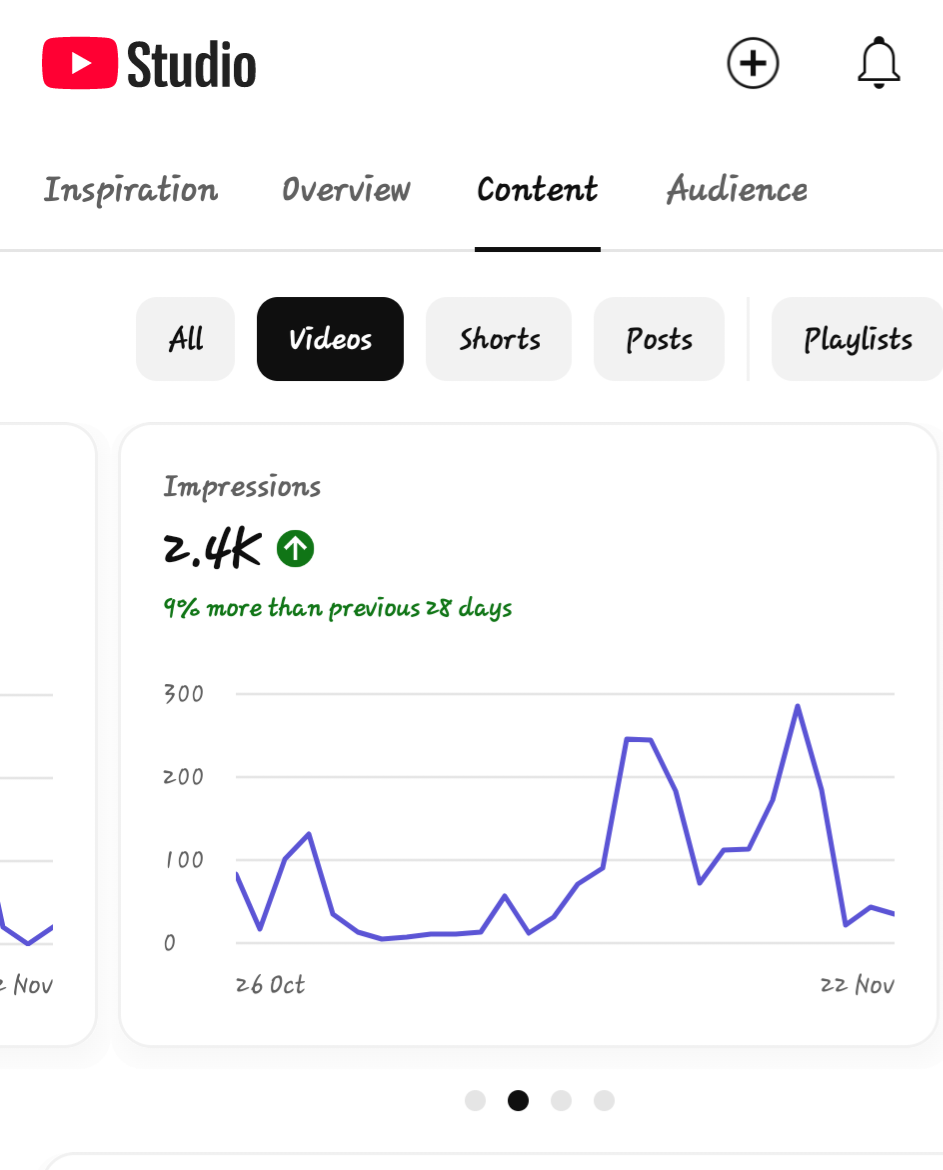Filter by All content
The image size is (943, 1170).
pyautogui.click(x=186, y=339)
